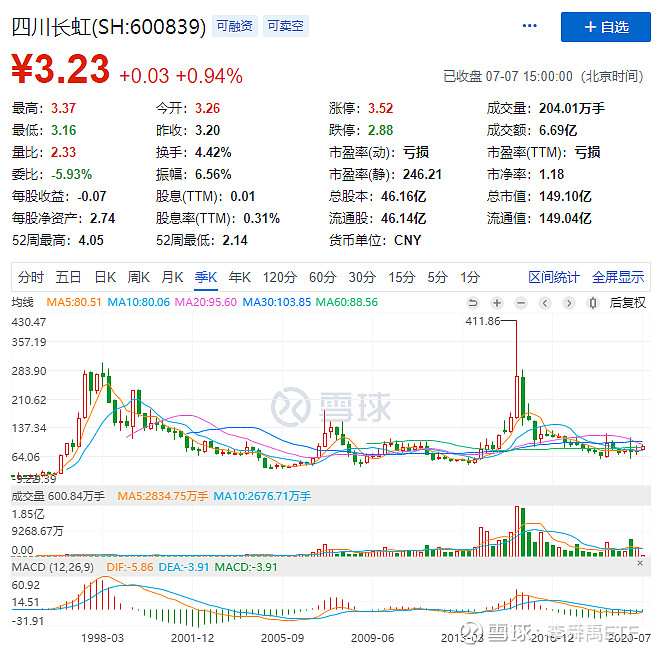
Task: Click the 可融资 tag
Action: click(235, 26)
